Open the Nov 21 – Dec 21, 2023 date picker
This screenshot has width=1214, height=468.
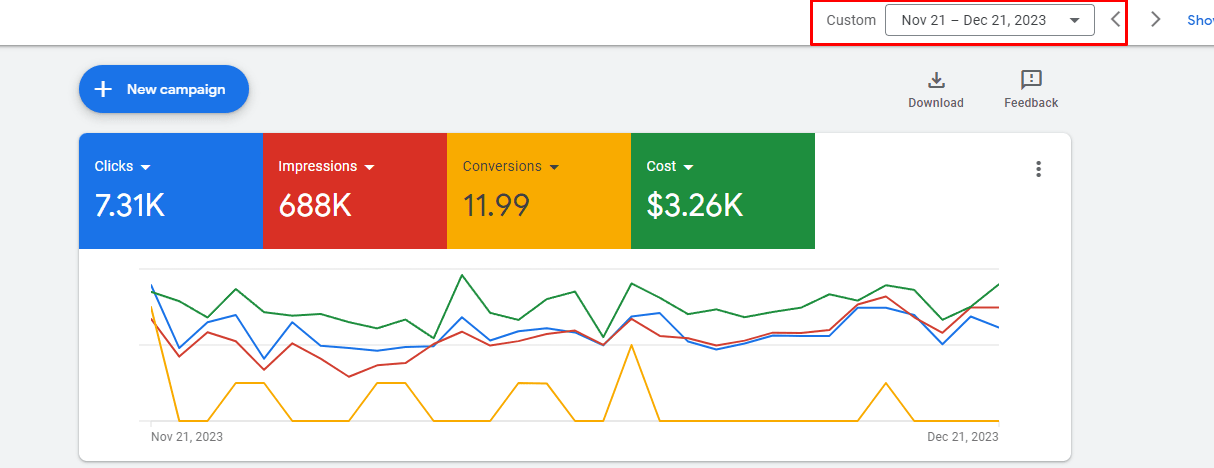(x=989, y=20)
